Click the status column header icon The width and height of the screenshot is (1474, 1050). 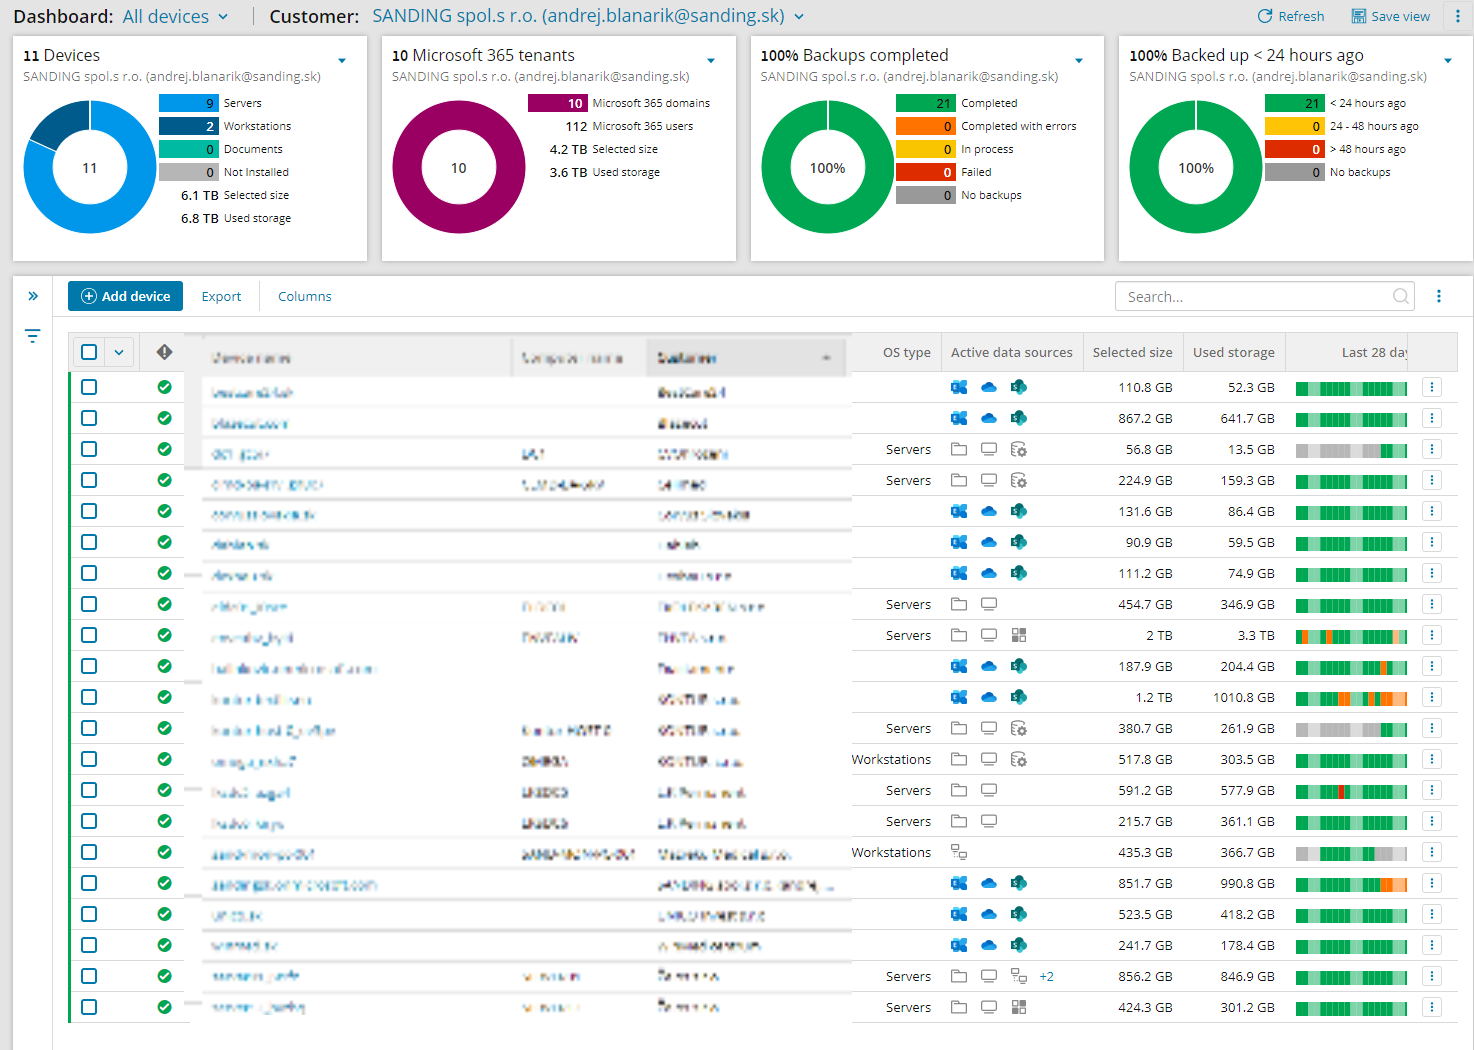164,352
